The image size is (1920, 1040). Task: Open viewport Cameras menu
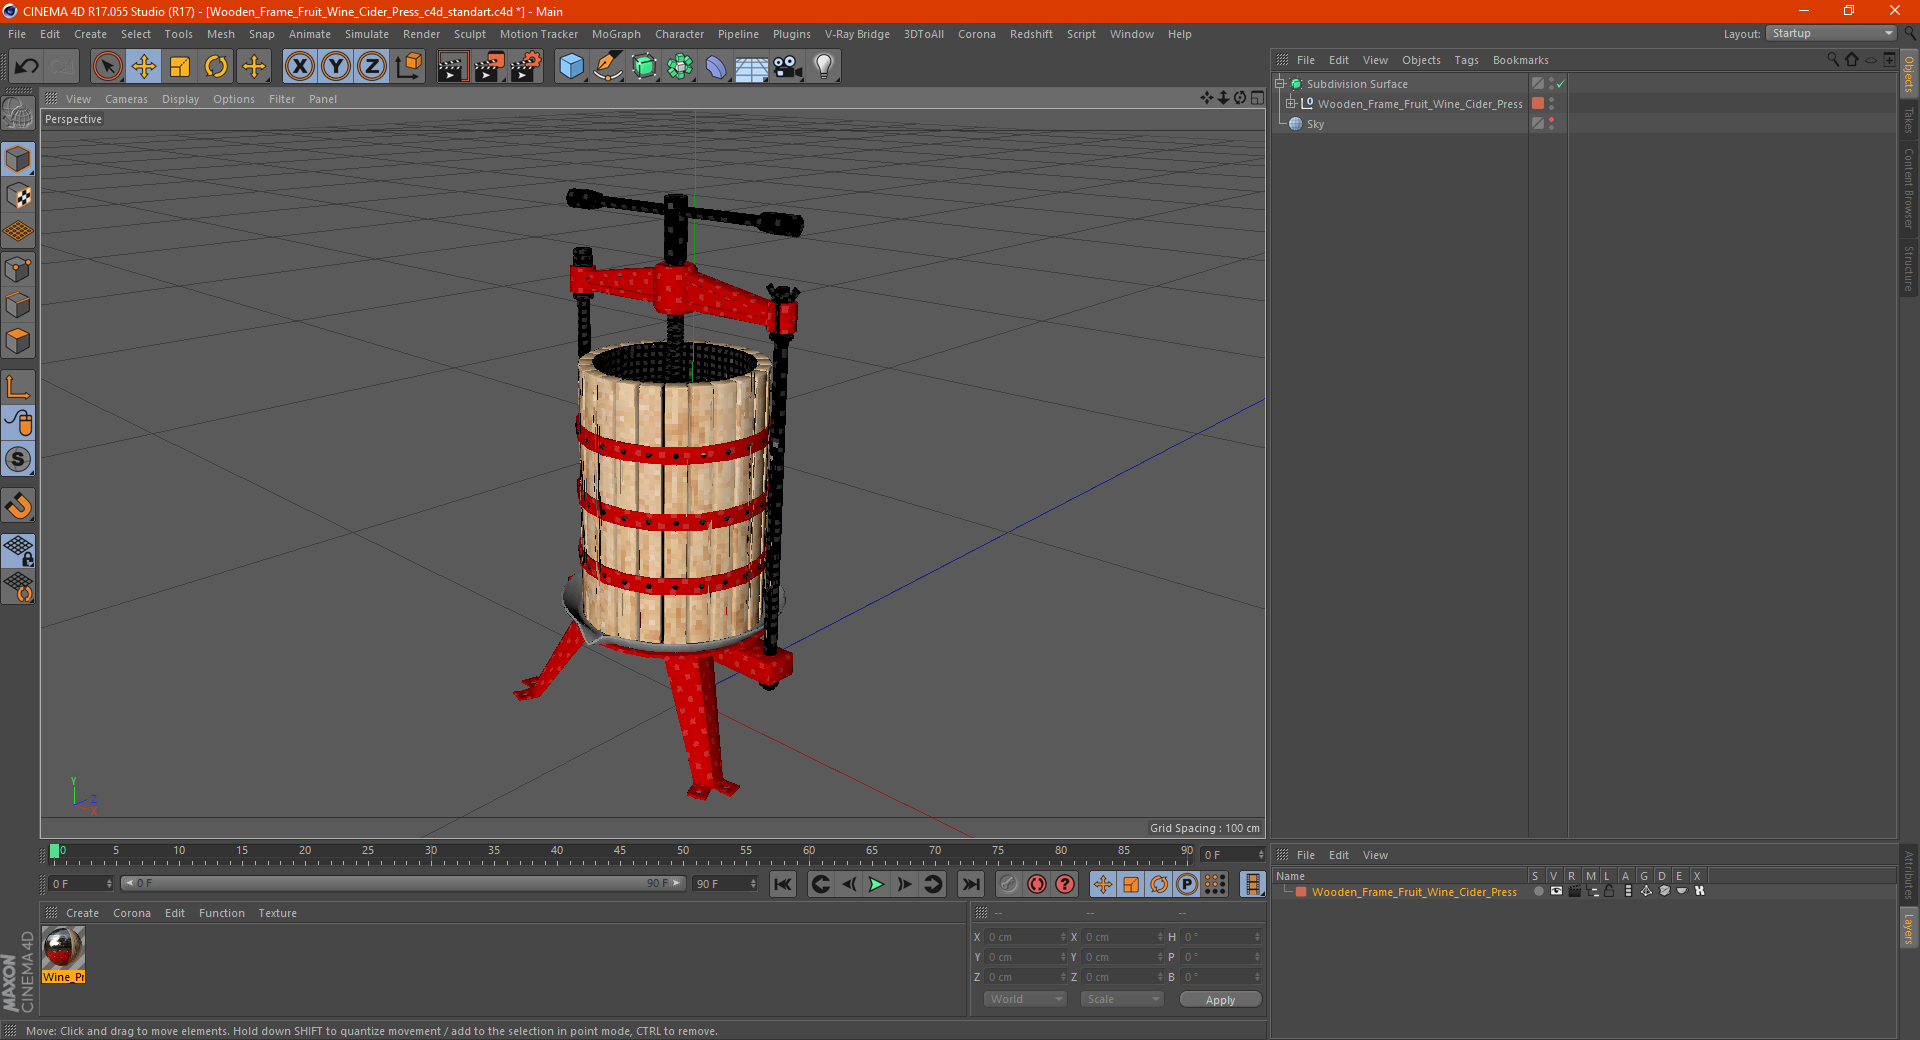pos(126,99)
